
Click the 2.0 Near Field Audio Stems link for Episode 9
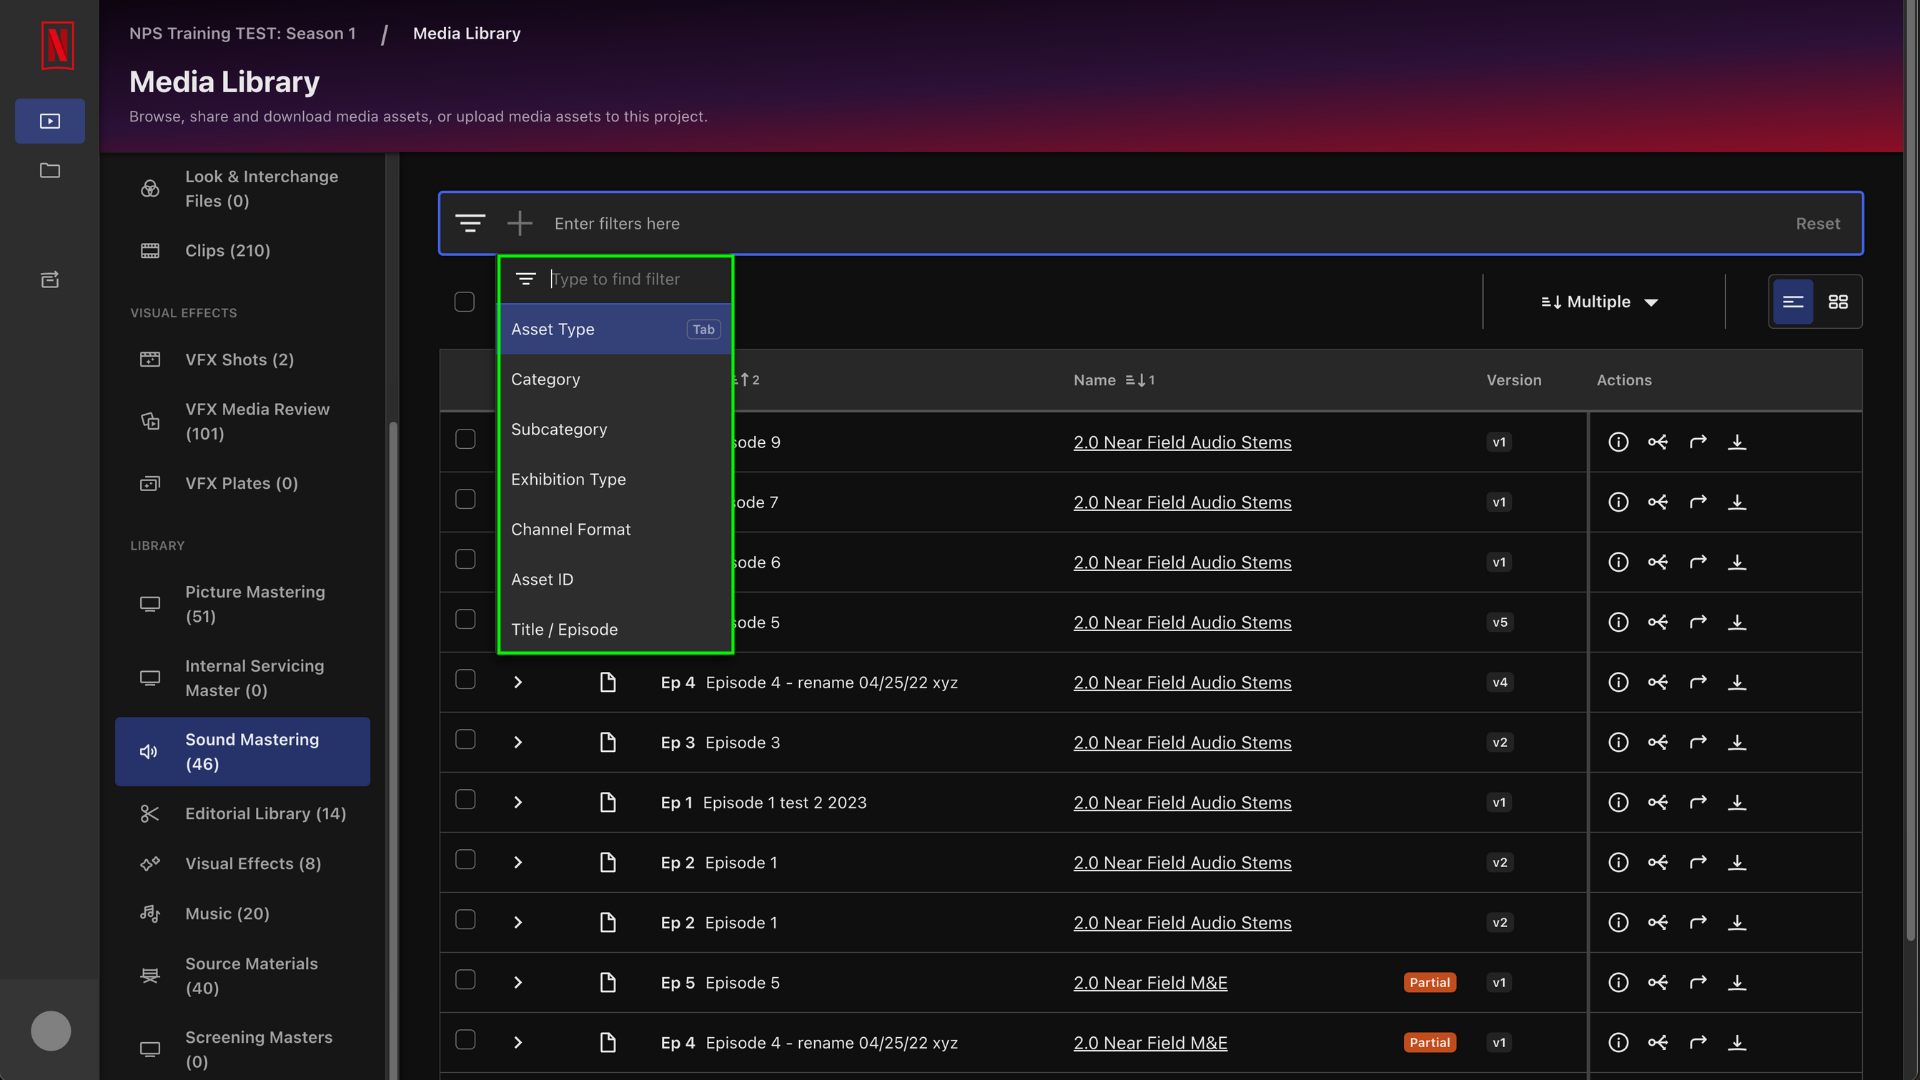click(x=1182, y=442)
